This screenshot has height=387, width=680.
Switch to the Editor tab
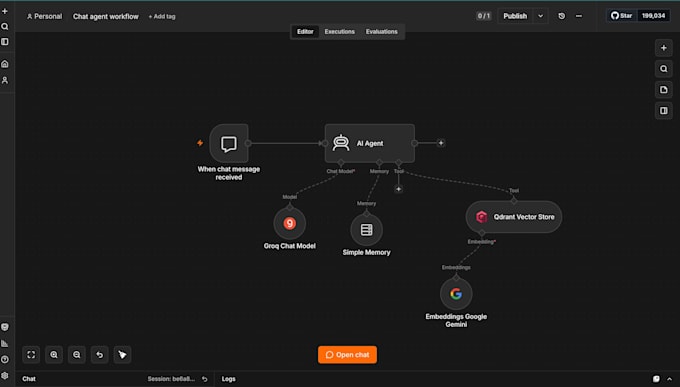tap(305, 32)
